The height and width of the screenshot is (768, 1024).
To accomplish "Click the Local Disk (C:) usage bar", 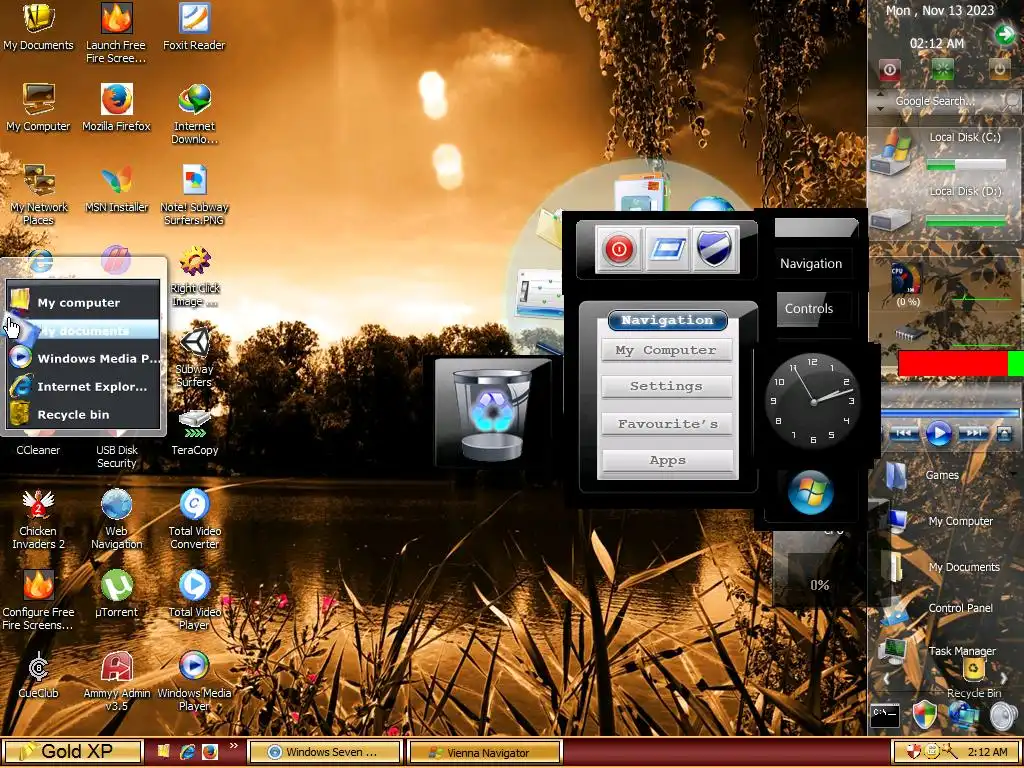I will tap(966, 166).
